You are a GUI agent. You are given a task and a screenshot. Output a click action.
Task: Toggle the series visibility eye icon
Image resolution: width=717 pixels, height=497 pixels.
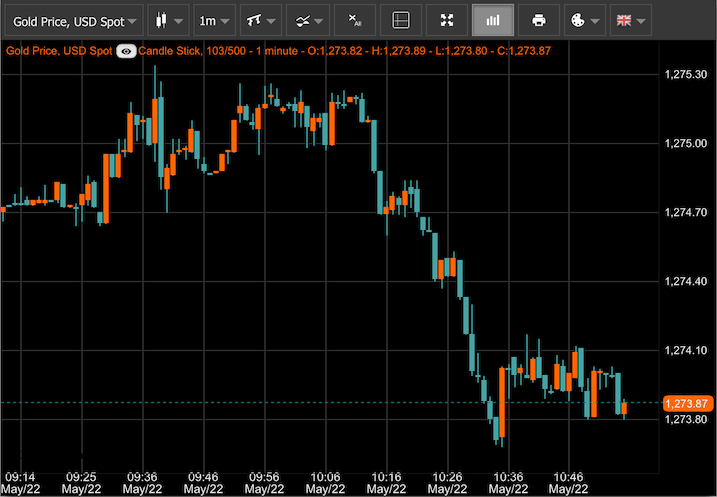point(127,51)
